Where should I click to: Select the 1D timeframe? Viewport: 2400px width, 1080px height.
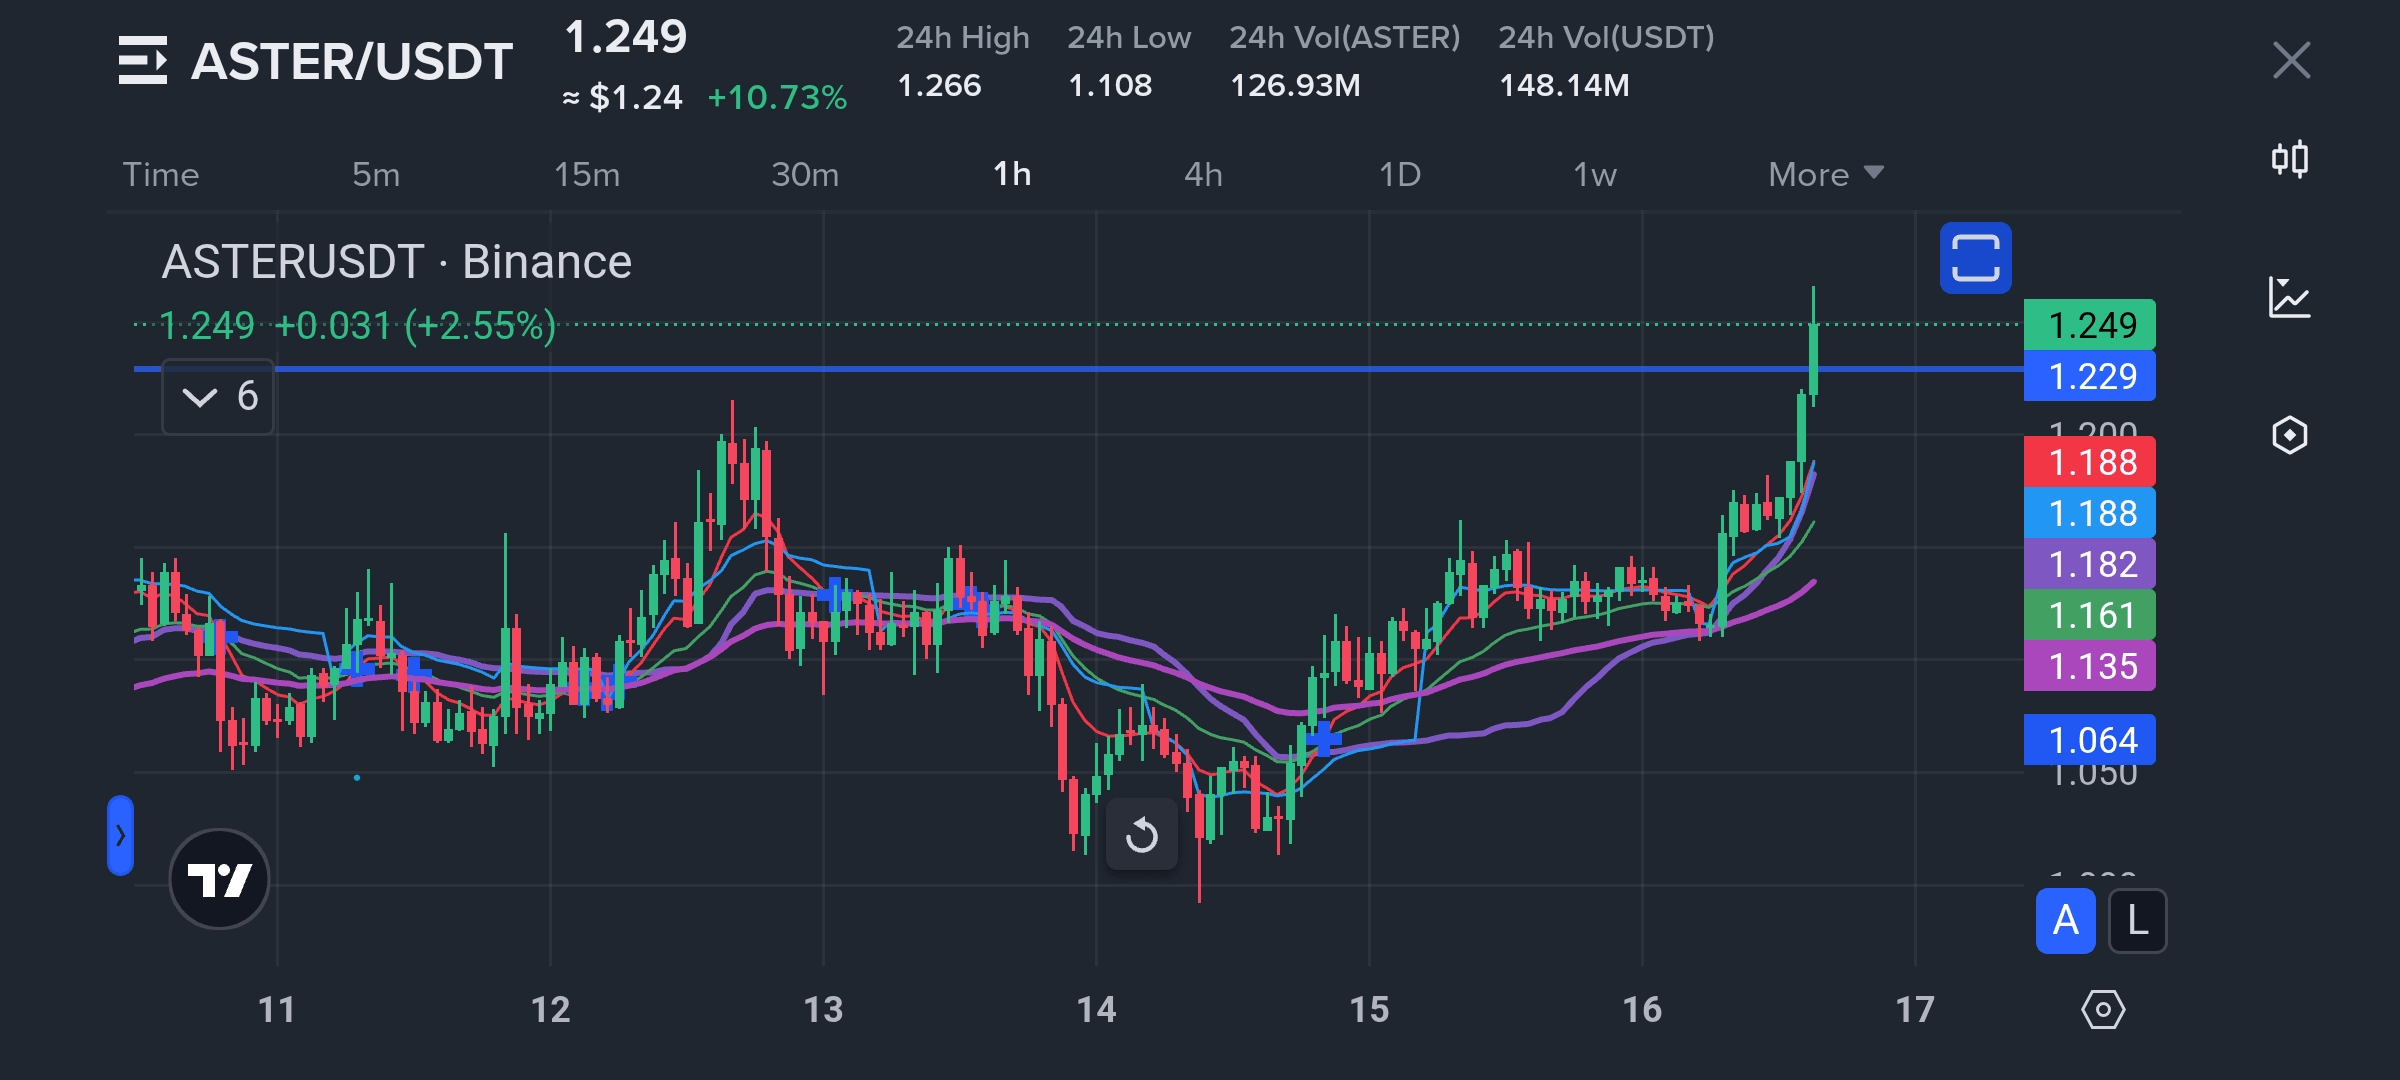click(x=1399, y=175)
